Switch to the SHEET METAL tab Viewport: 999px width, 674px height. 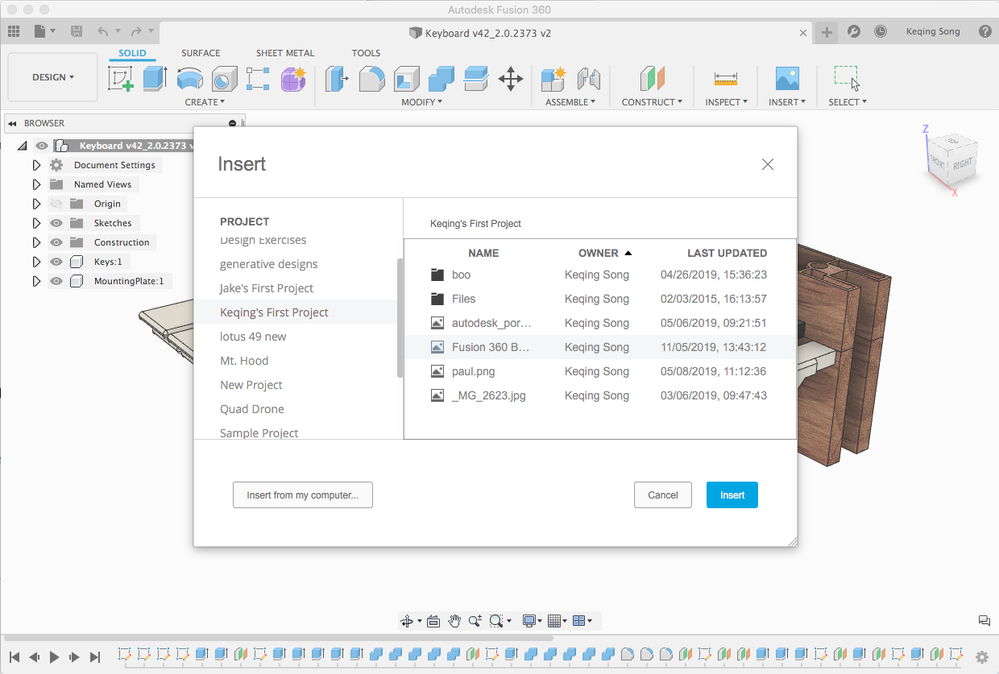tap(285, 53)
